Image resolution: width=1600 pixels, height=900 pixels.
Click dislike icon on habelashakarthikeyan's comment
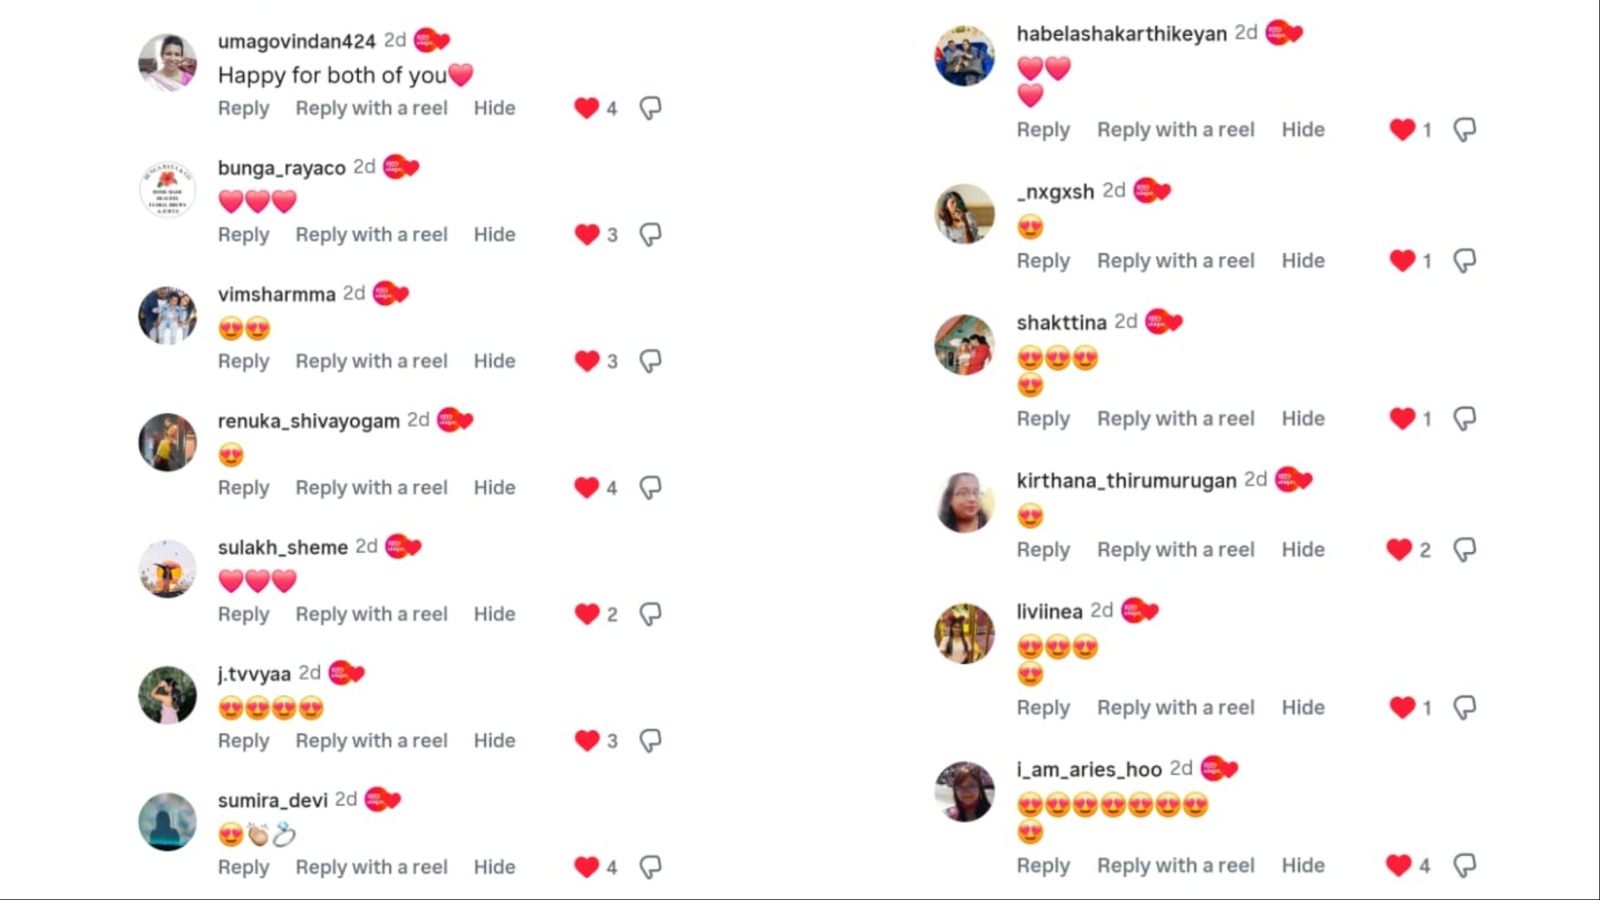pos(1465,130)
